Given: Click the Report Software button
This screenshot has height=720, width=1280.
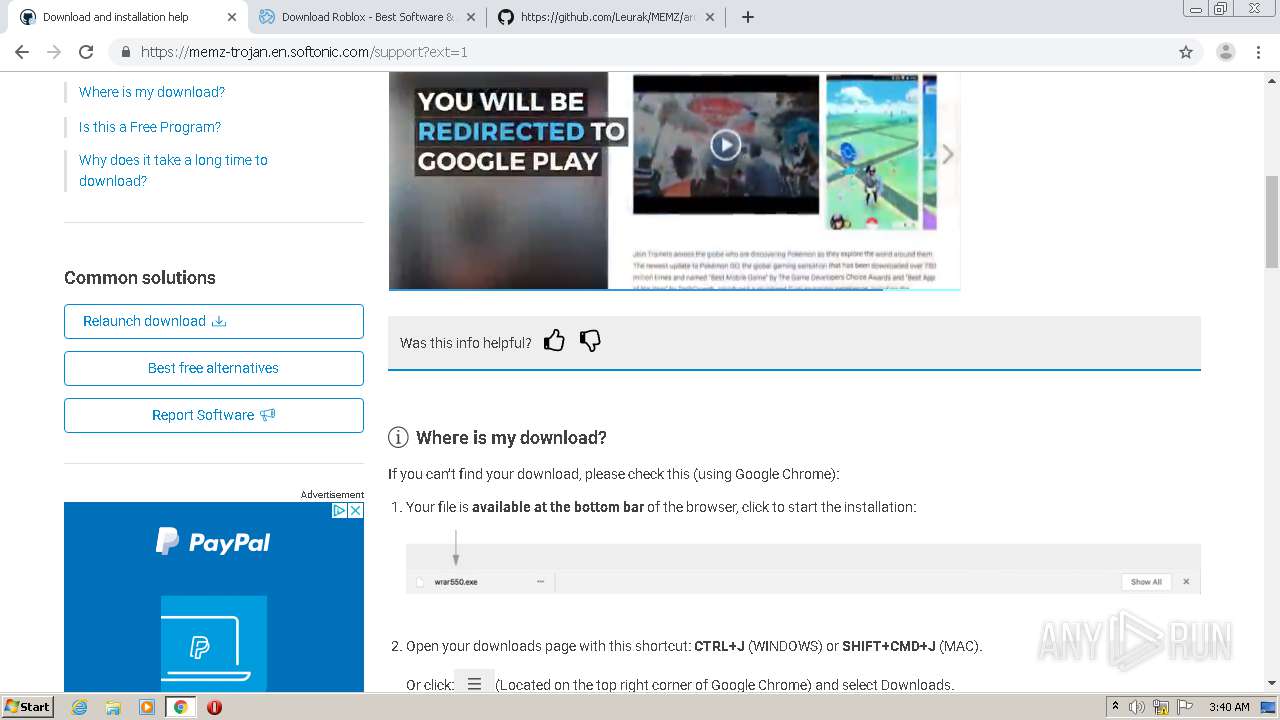Looking at the screenshot, I should click(x=214, y=415).
